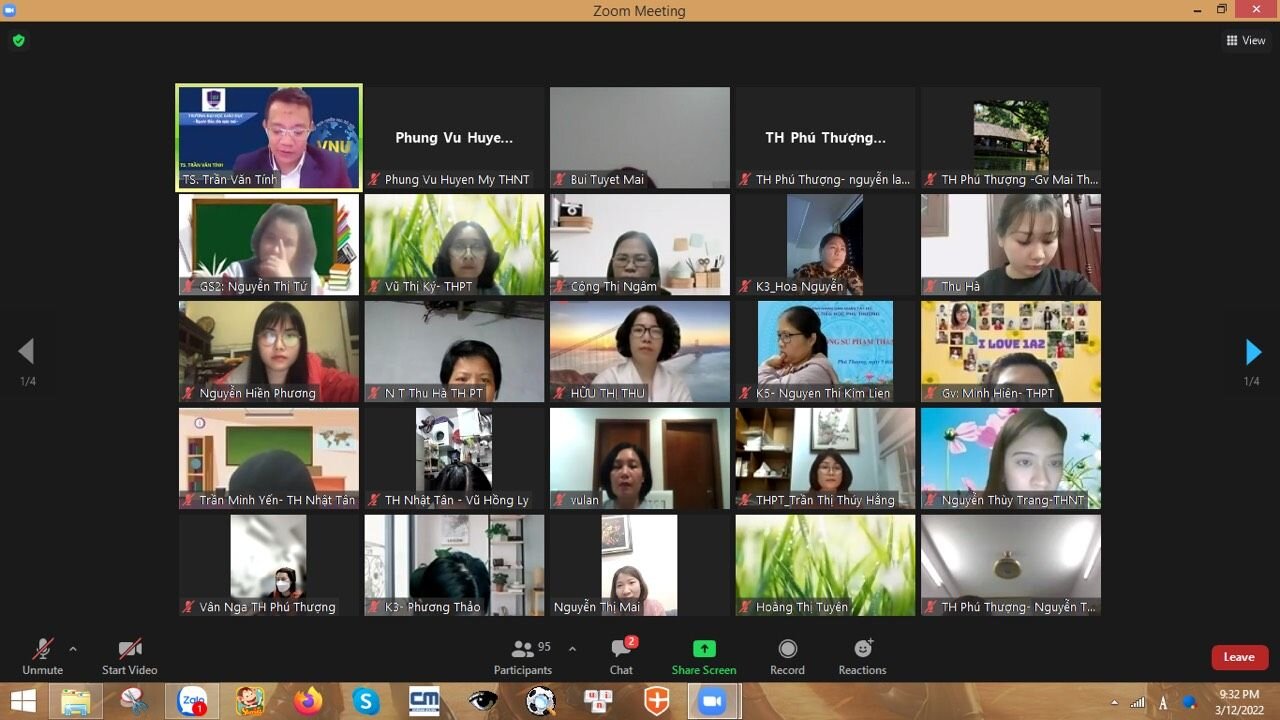Open the Participants panel
1280x720 pixels.
(x=523, y=657)
